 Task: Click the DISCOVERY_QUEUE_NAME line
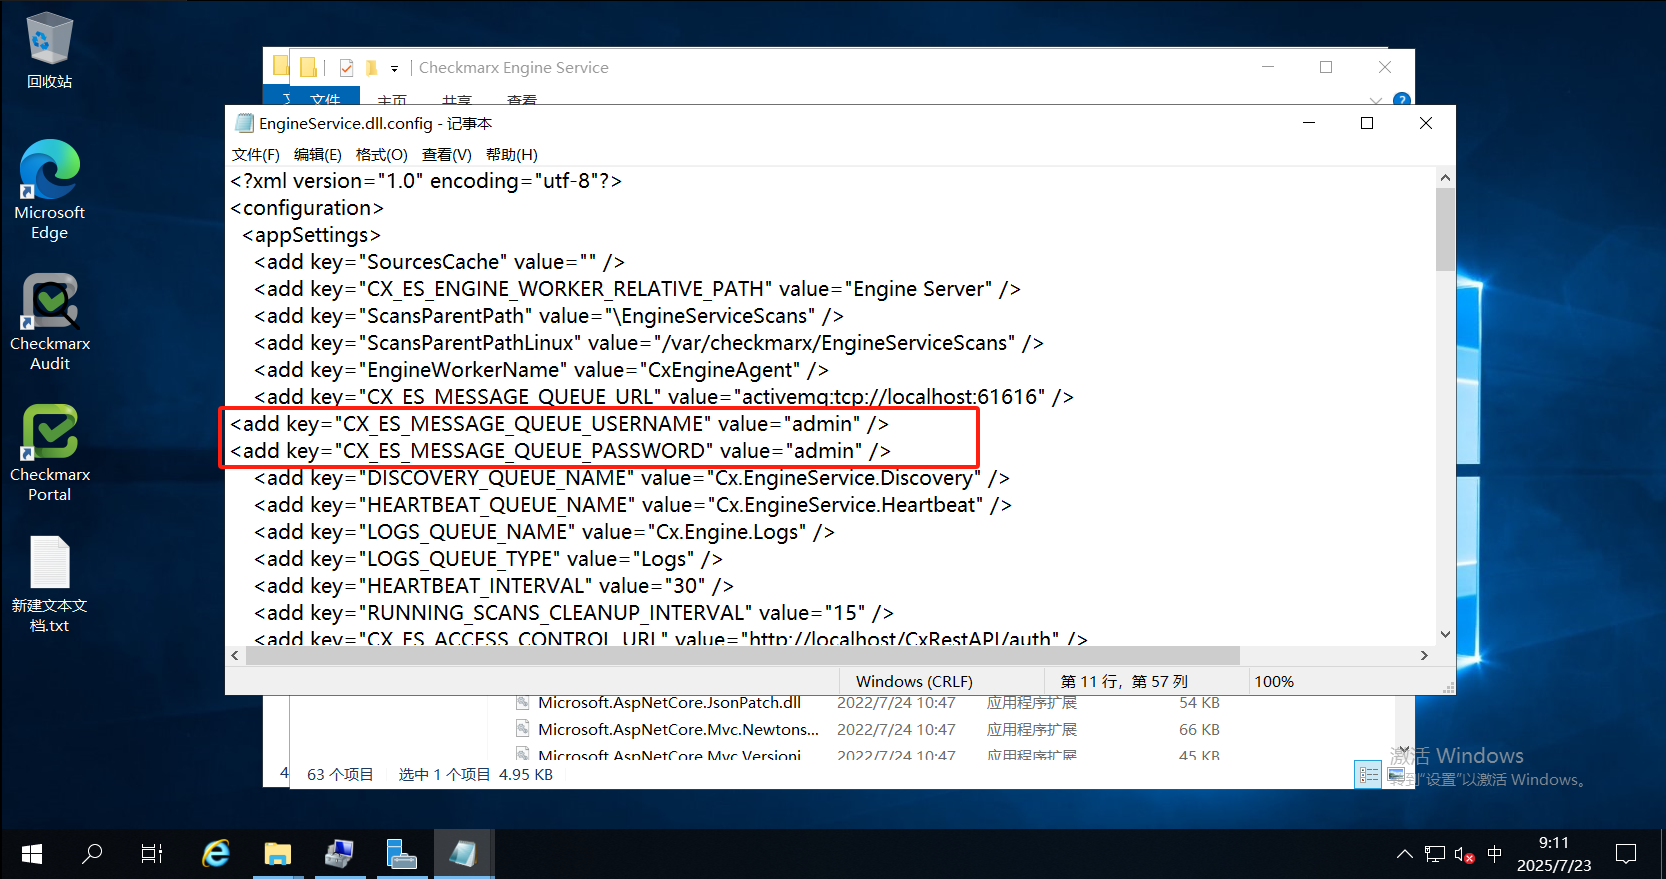click(632, 478)
